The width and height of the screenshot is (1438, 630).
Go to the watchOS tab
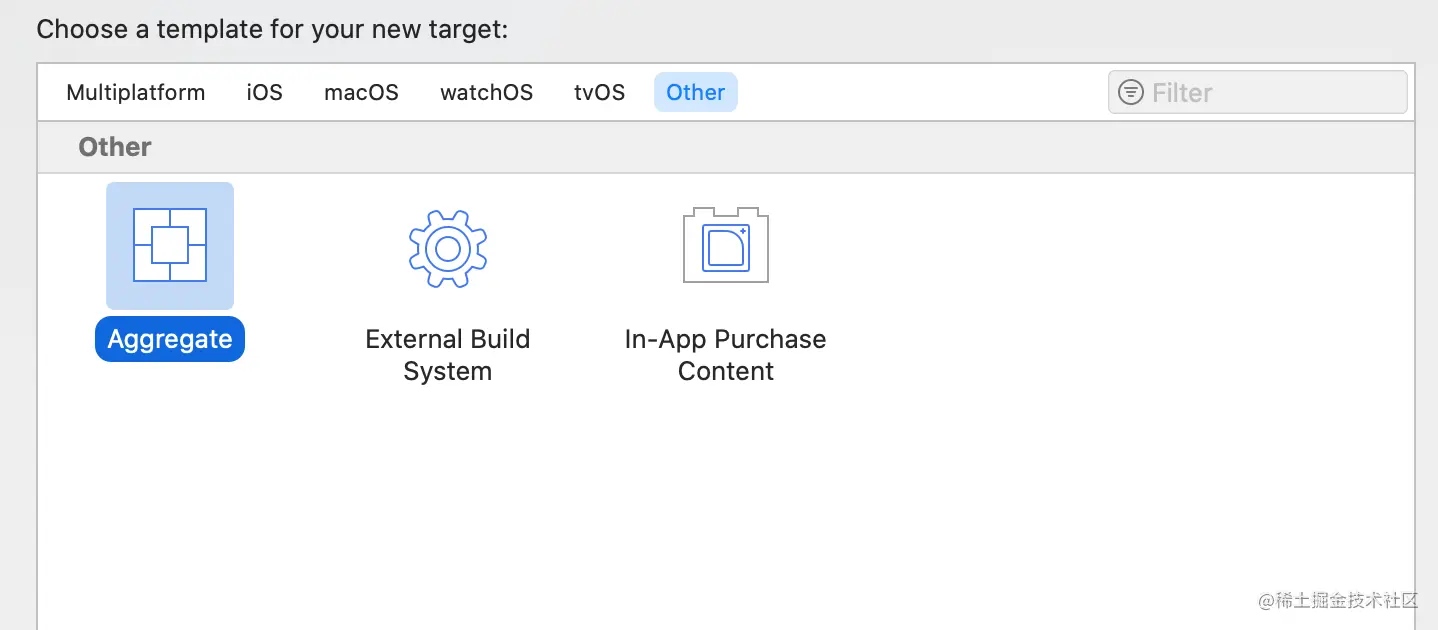tap(486, 93)
